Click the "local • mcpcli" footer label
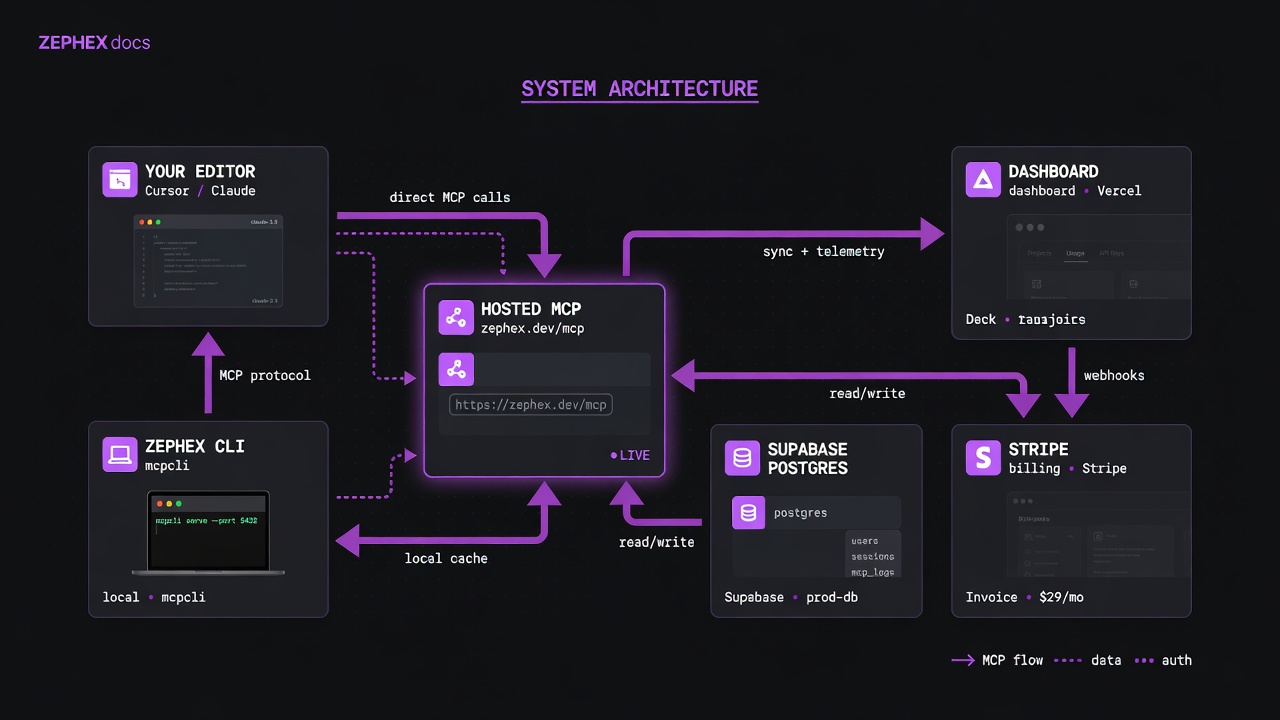 click(154, 597)
